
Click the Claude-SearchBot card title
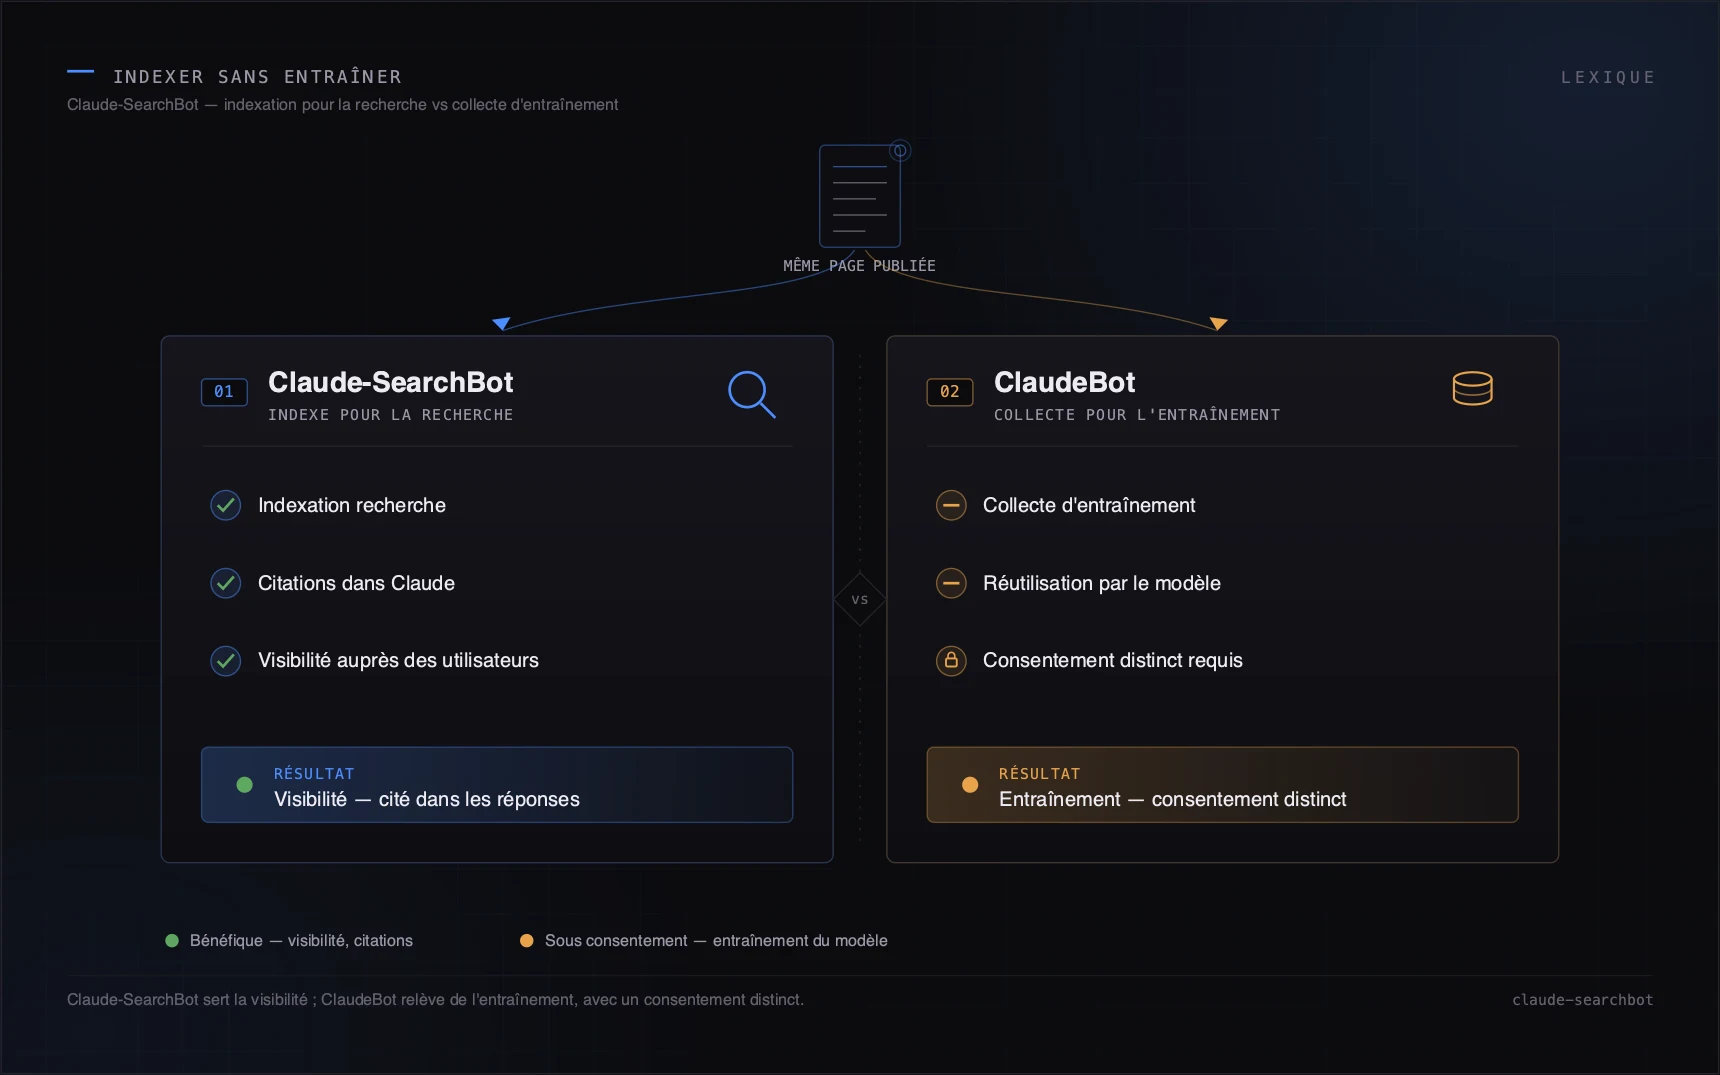tap(391, 382)
